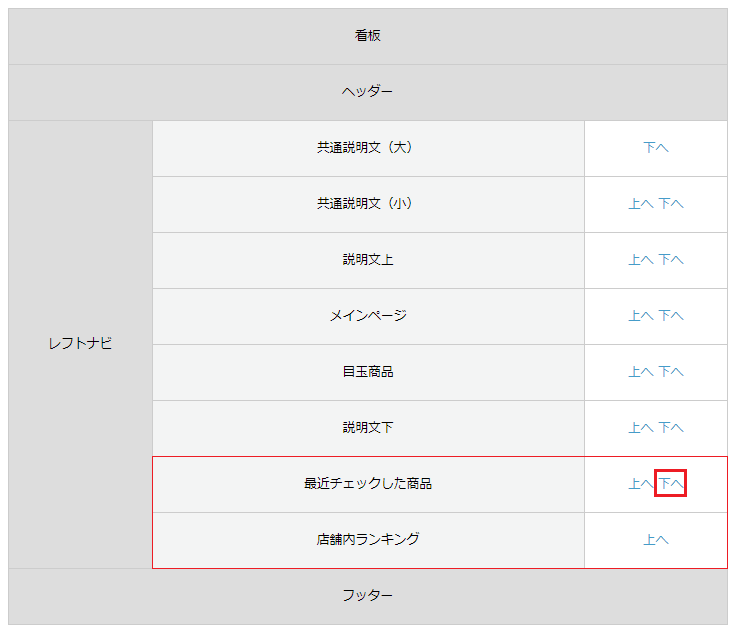Move 説明文上 down with 下へ
Viewport: 736px width, 634px height.
(x=671, y=260)
